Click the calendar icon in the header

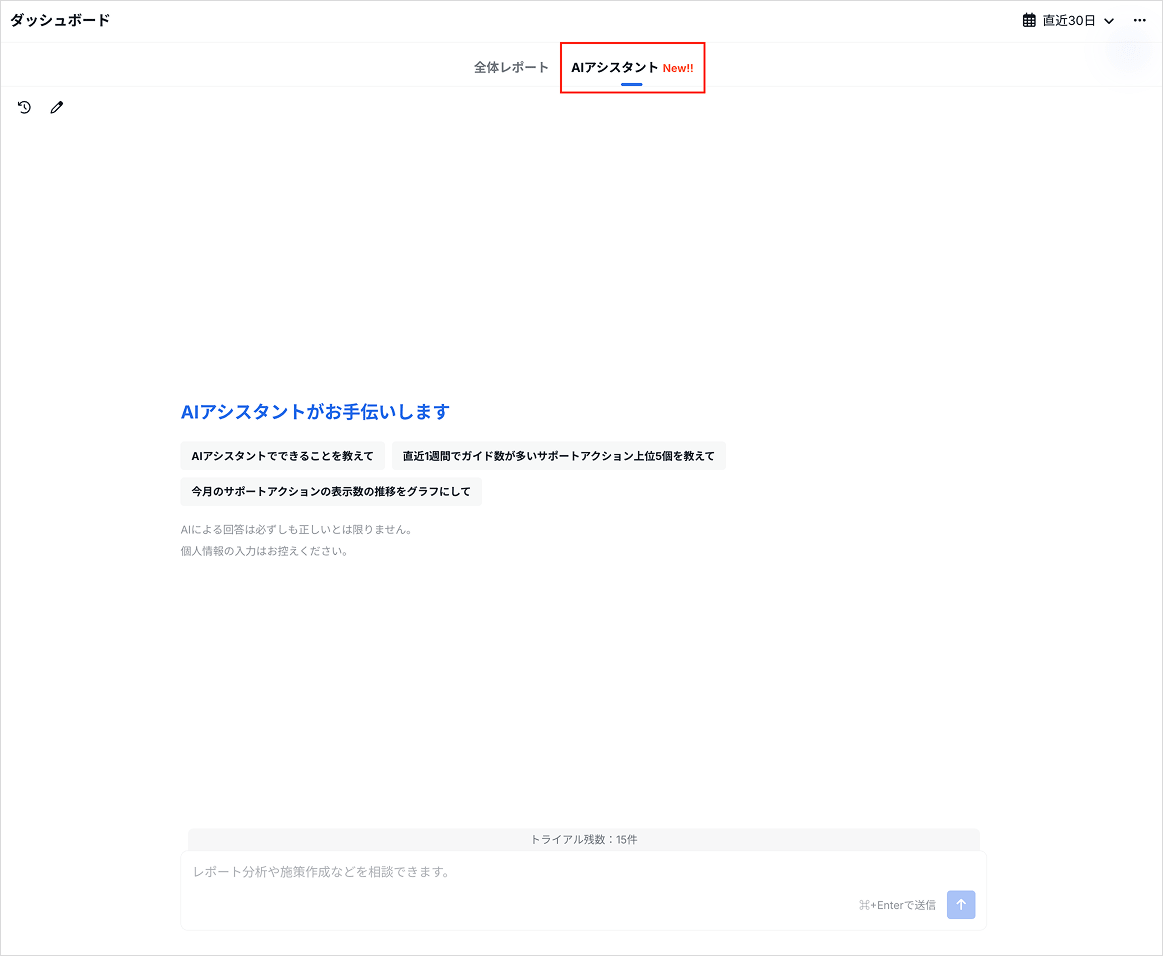[1029, 21]
